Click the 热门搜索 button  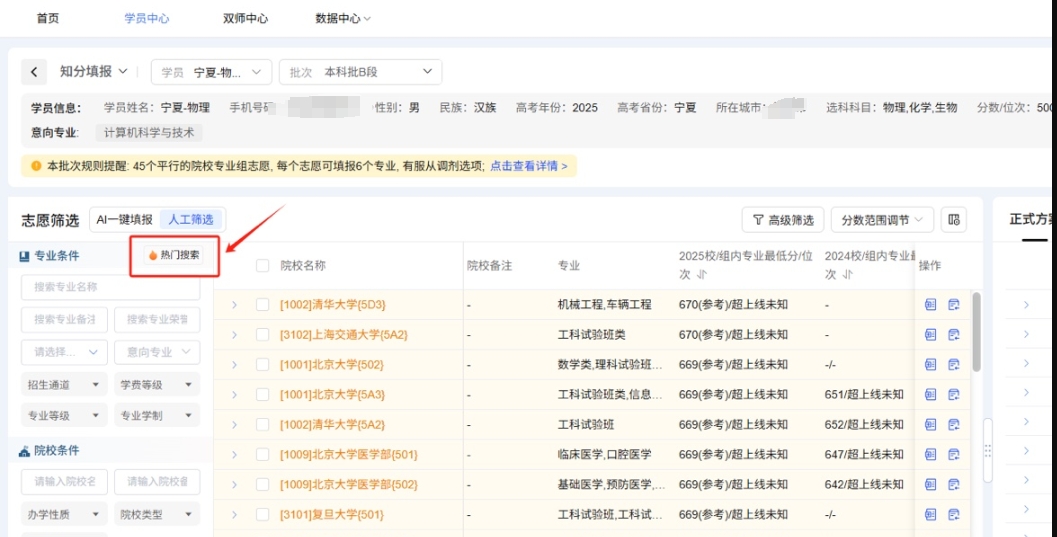coord(174,255)
